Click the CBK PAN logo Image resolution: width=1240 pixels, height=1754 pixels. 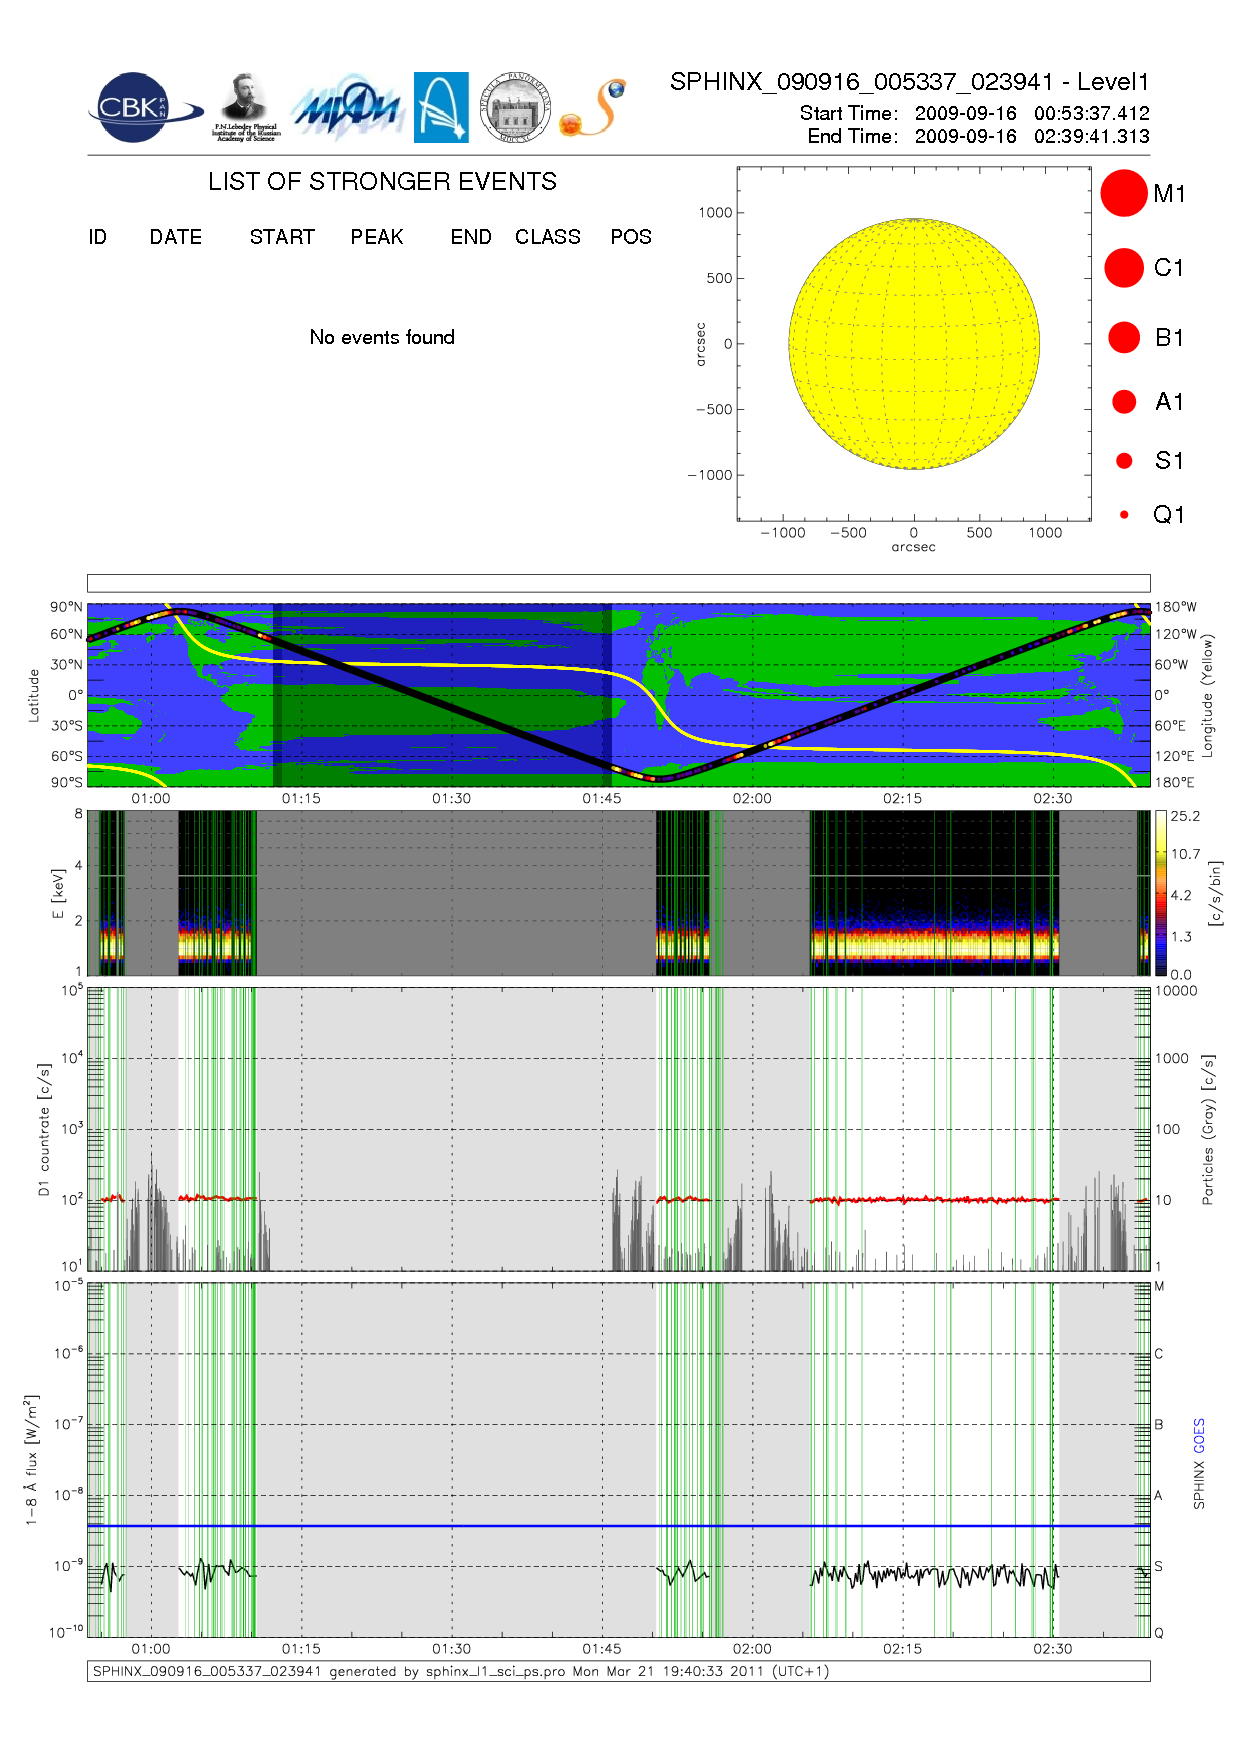click(140, 108)
